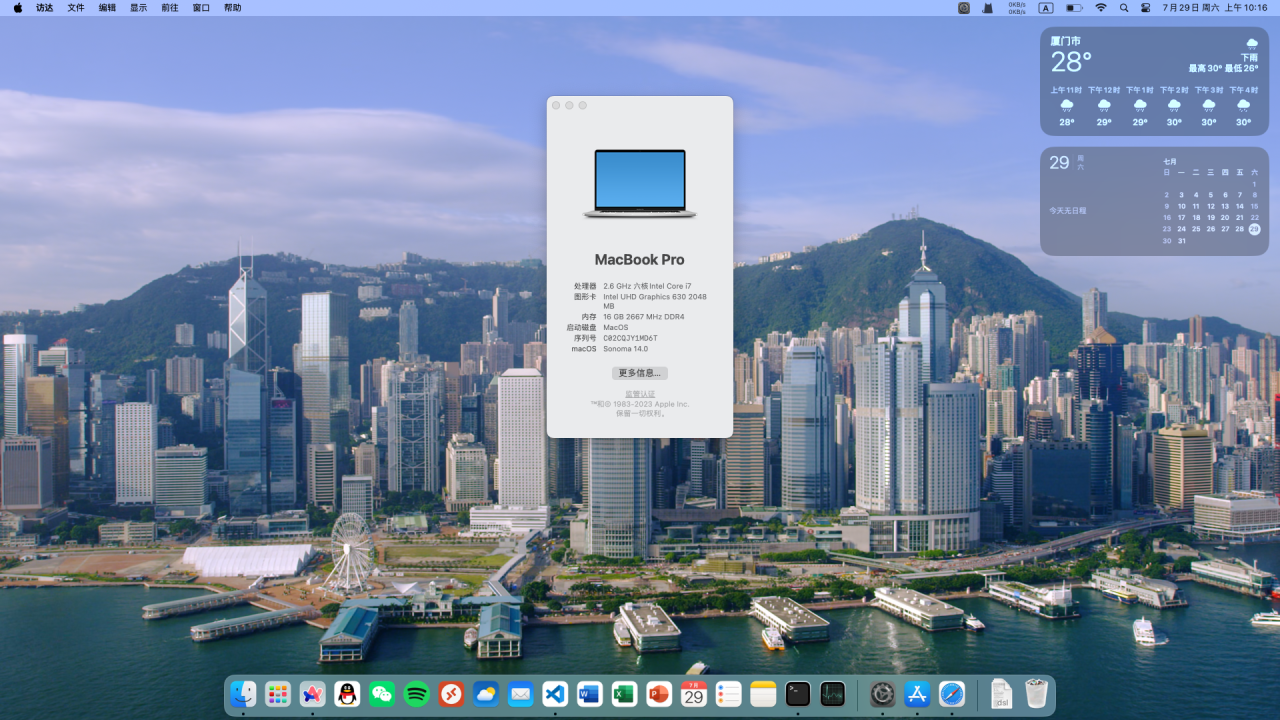Viewport: 1280px width, 720px height.
Task: Click the battery status icon
Action: 1074,7
